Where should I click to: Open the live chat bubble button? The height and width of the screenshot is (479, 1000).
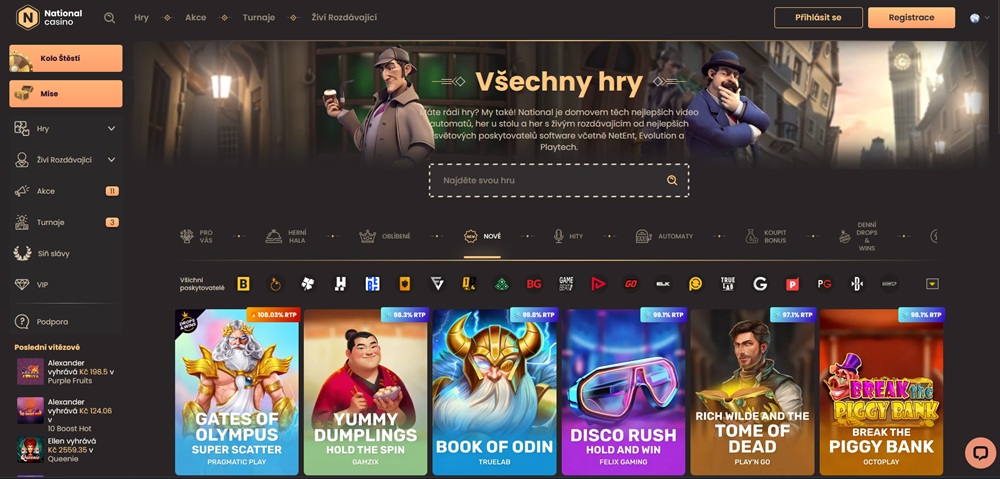click(980, 453)
